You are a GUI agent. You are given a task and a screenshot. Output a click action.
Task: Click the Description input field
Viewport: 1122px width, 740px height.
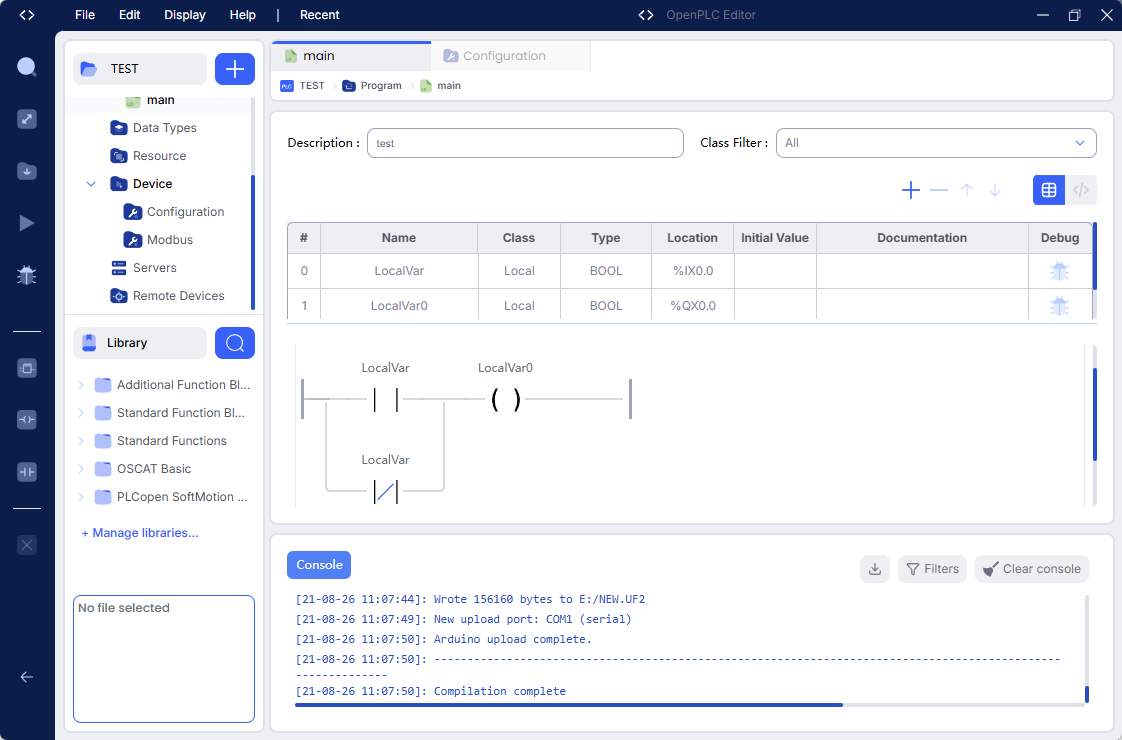click(x=525, y=143)
